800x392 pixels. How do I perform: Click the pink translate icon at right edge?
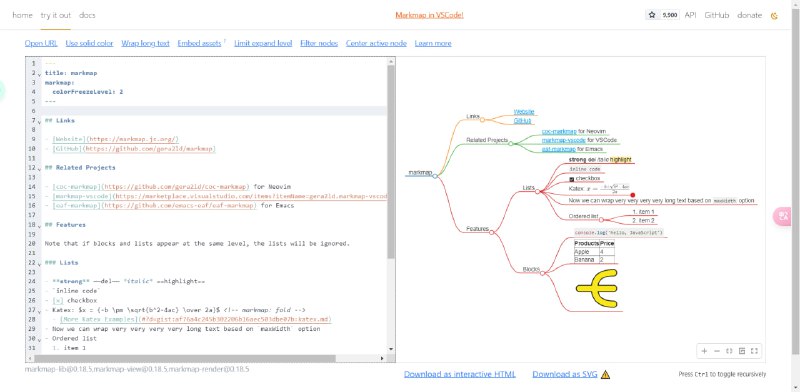tap(782, 216)
